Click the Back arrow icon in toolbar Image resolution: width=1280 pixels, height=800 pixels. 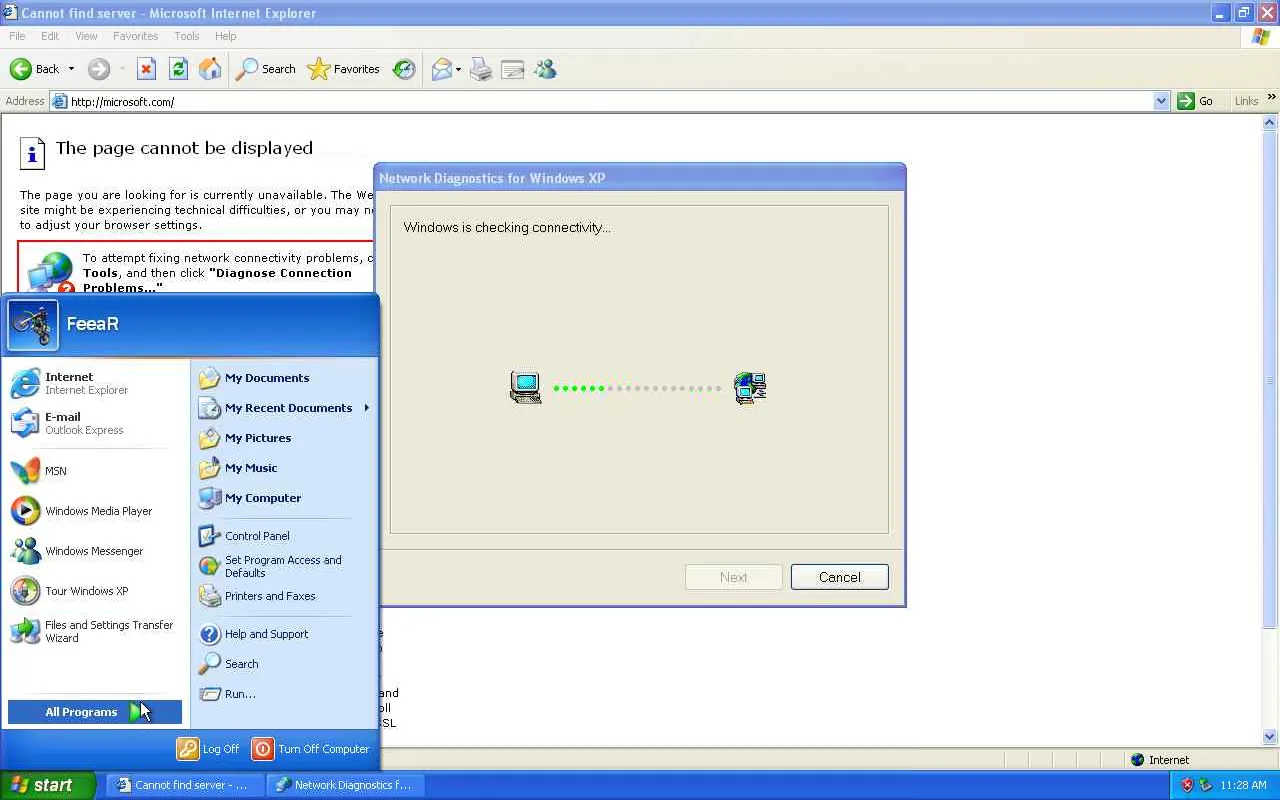(x=21, y=69)
